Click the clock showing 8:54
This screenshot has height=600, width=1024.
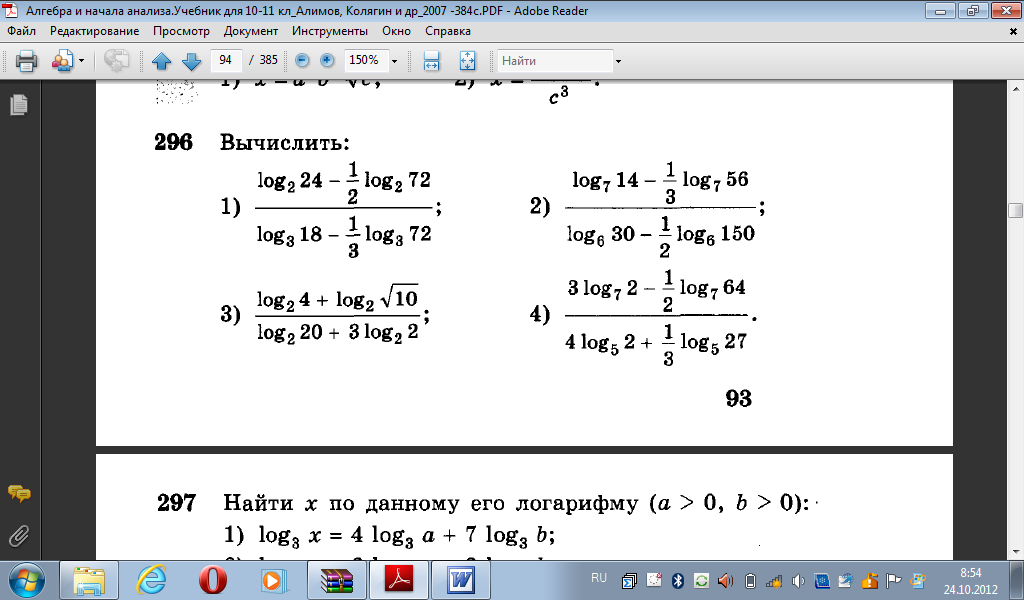970,573
